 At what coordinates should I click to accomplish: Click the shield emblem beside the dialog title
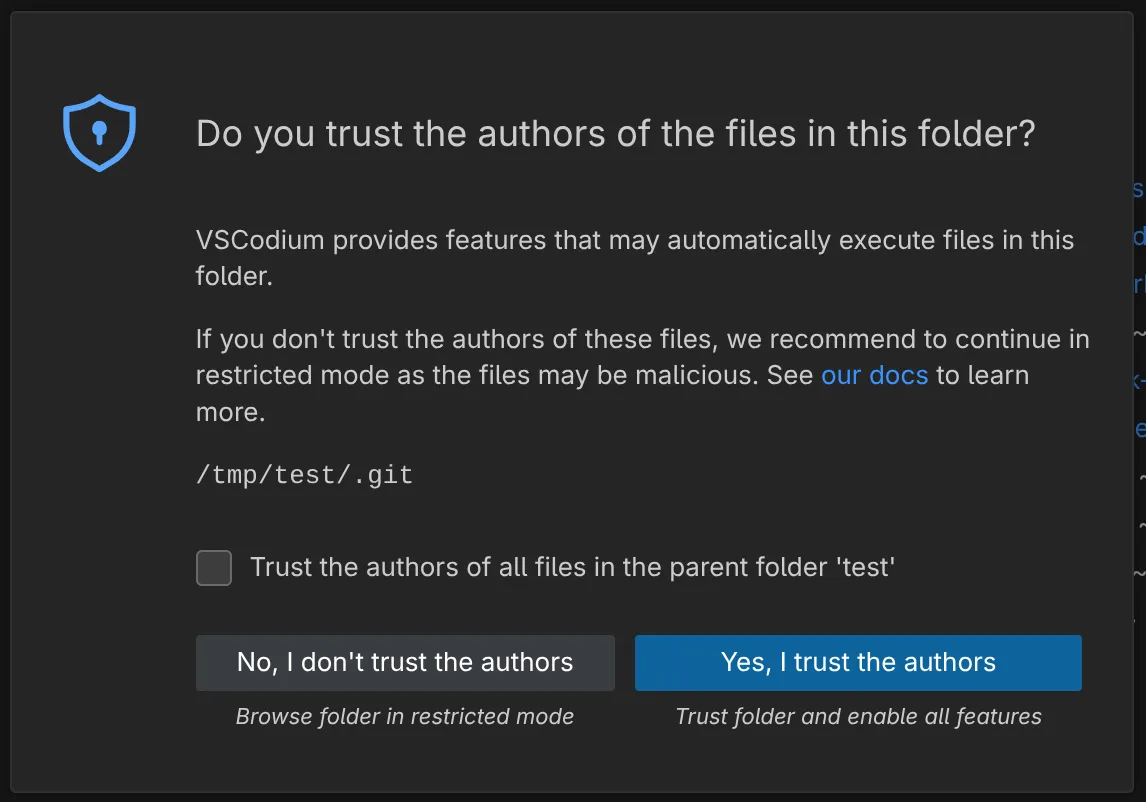click(99, 131)
